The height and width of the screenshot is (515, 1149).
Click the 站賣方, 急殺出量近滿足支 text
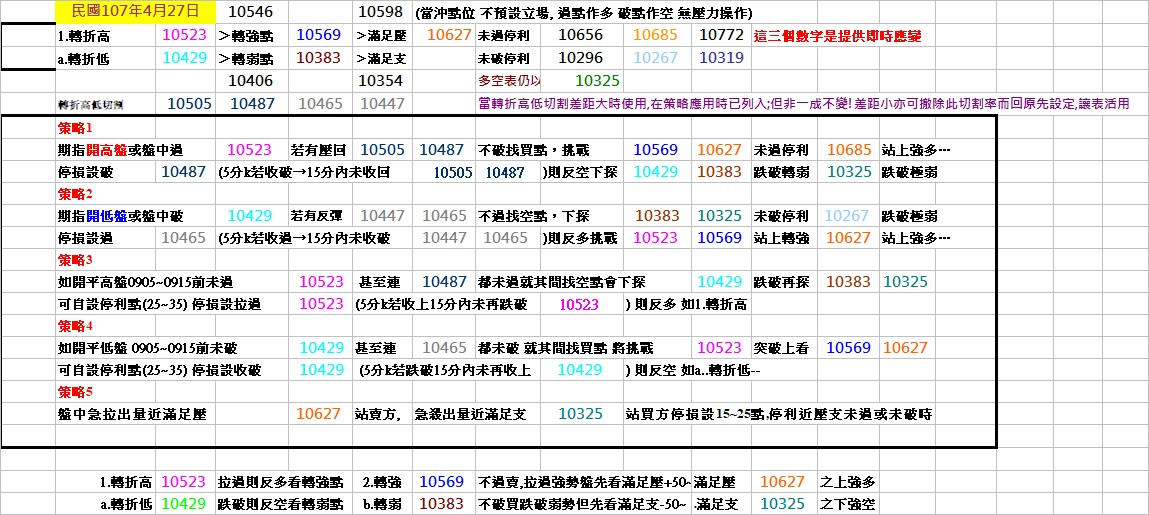[440, 414]
